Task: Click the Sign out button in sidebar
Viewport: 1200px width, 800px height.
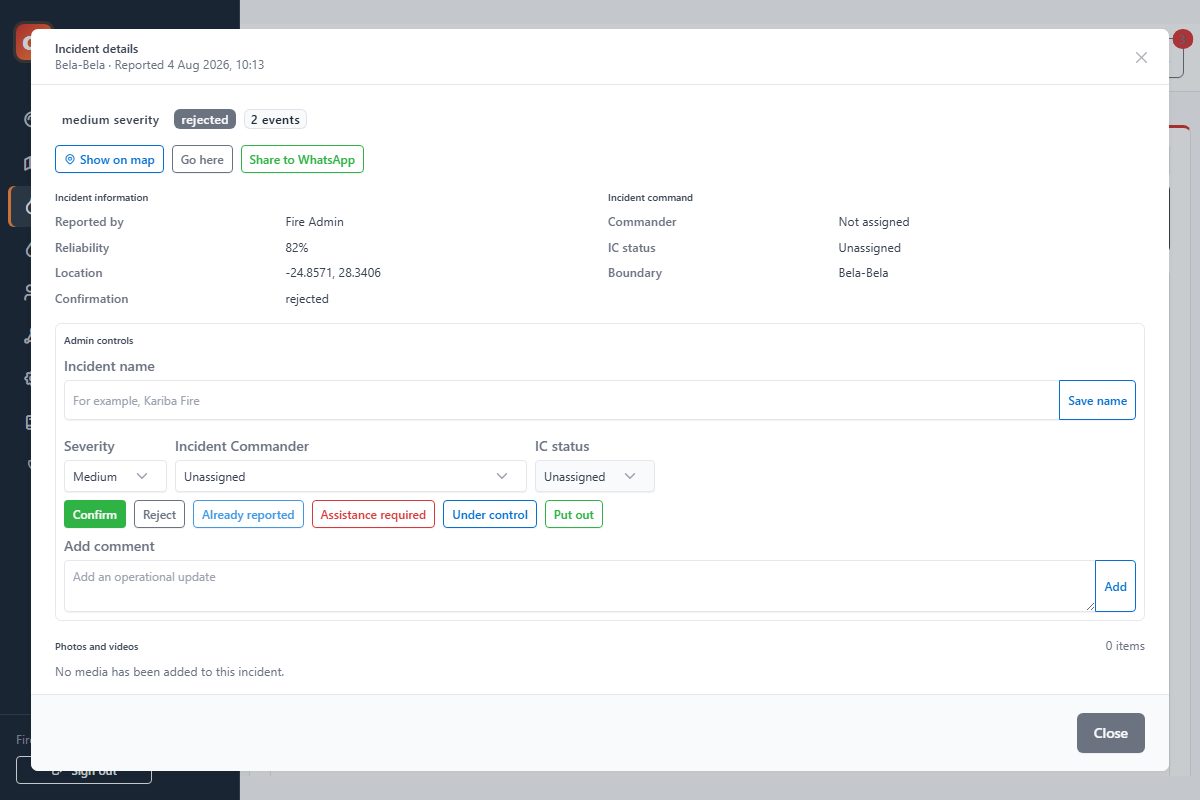Action: [x=84, y=770]
